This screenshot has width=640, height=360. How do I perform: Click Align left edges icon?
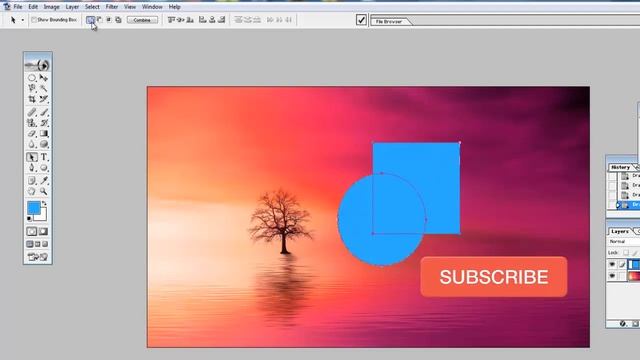point(202,20)
